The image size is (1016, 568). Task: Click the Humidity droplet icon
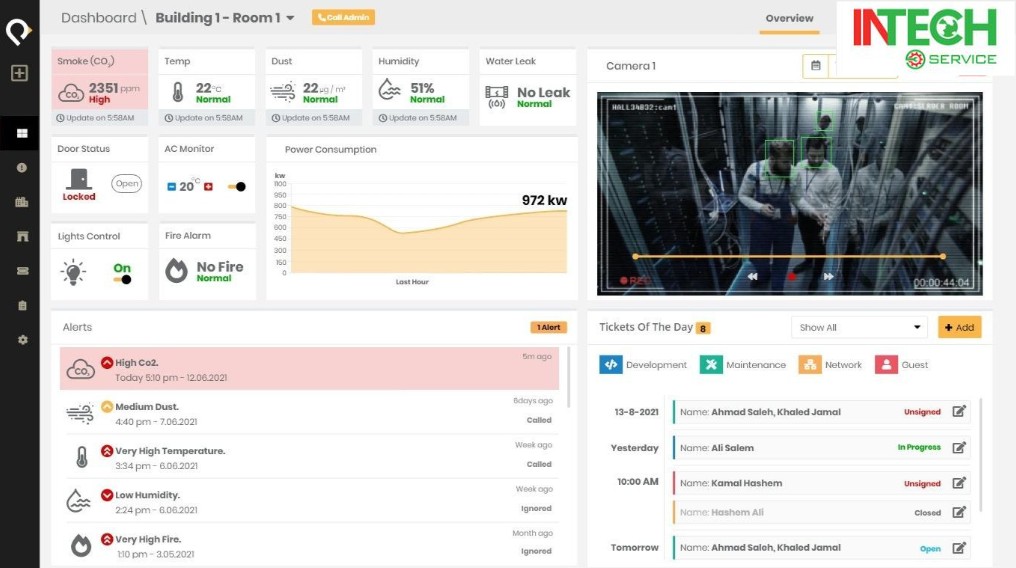click(x=389, y=90)
